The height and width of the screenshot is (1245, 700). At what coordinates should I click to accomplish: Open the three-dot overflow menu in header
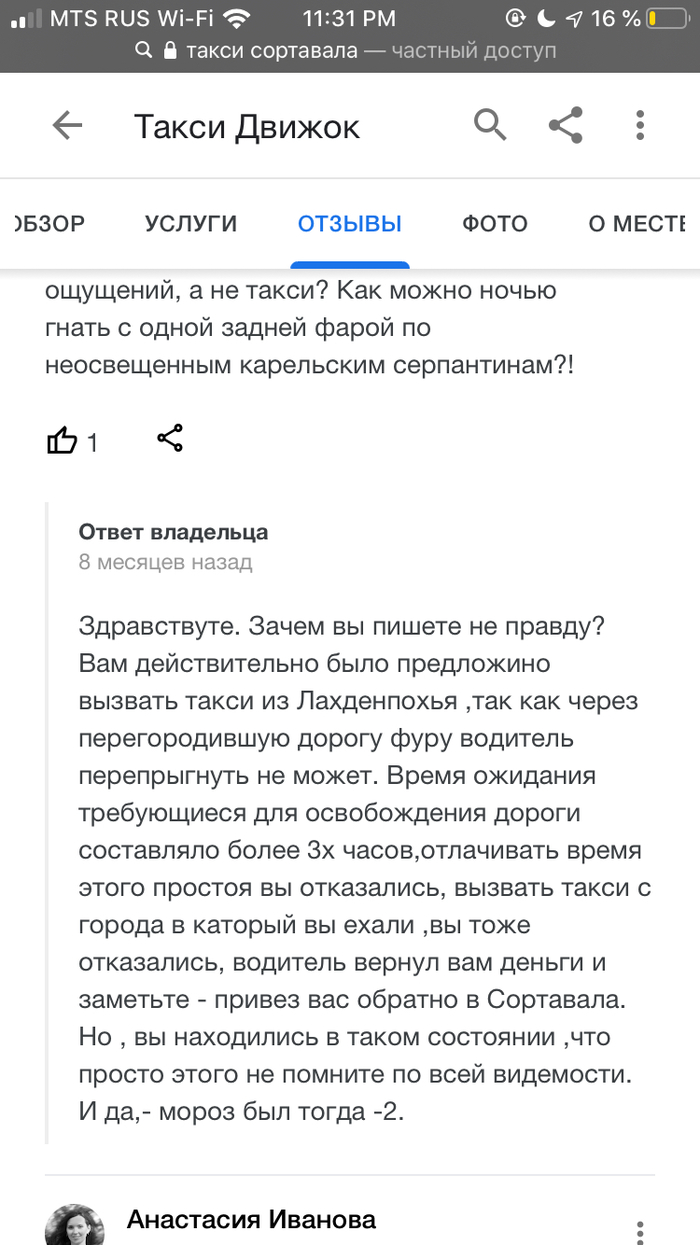coord(640,126)
